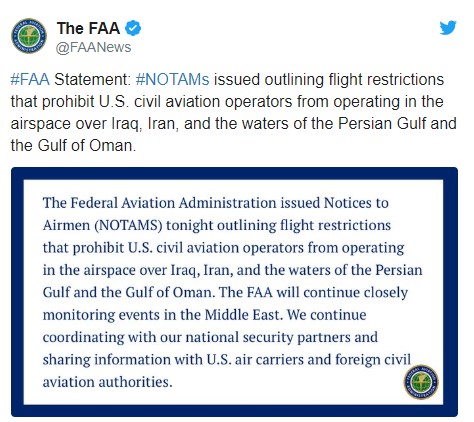Click 'Middle East' in the image statement
The image size is (474, 422).
click(x=242, y=315)
